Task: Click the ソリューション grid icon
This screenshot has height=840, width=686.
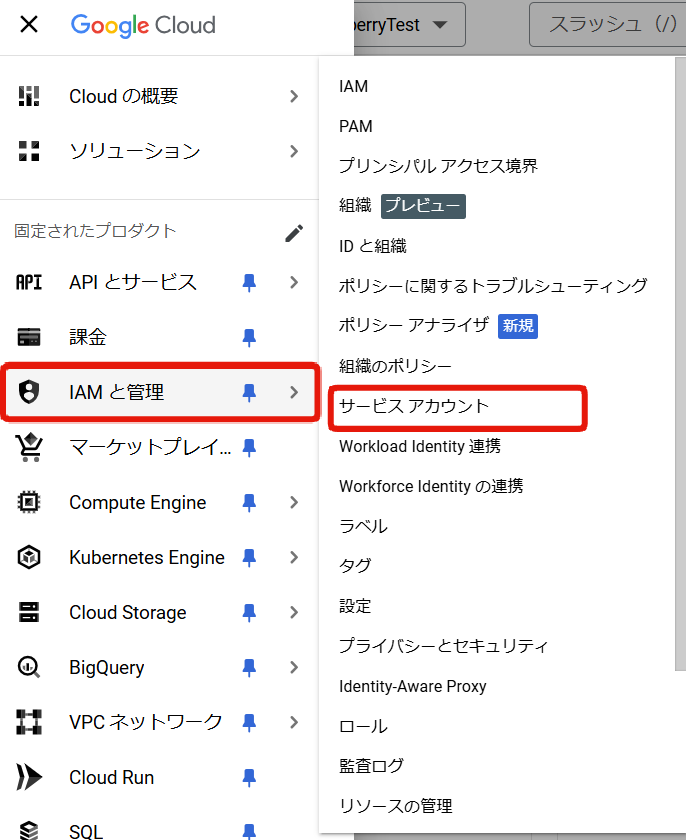Action: pyautogui.click(x=29, y=151)
